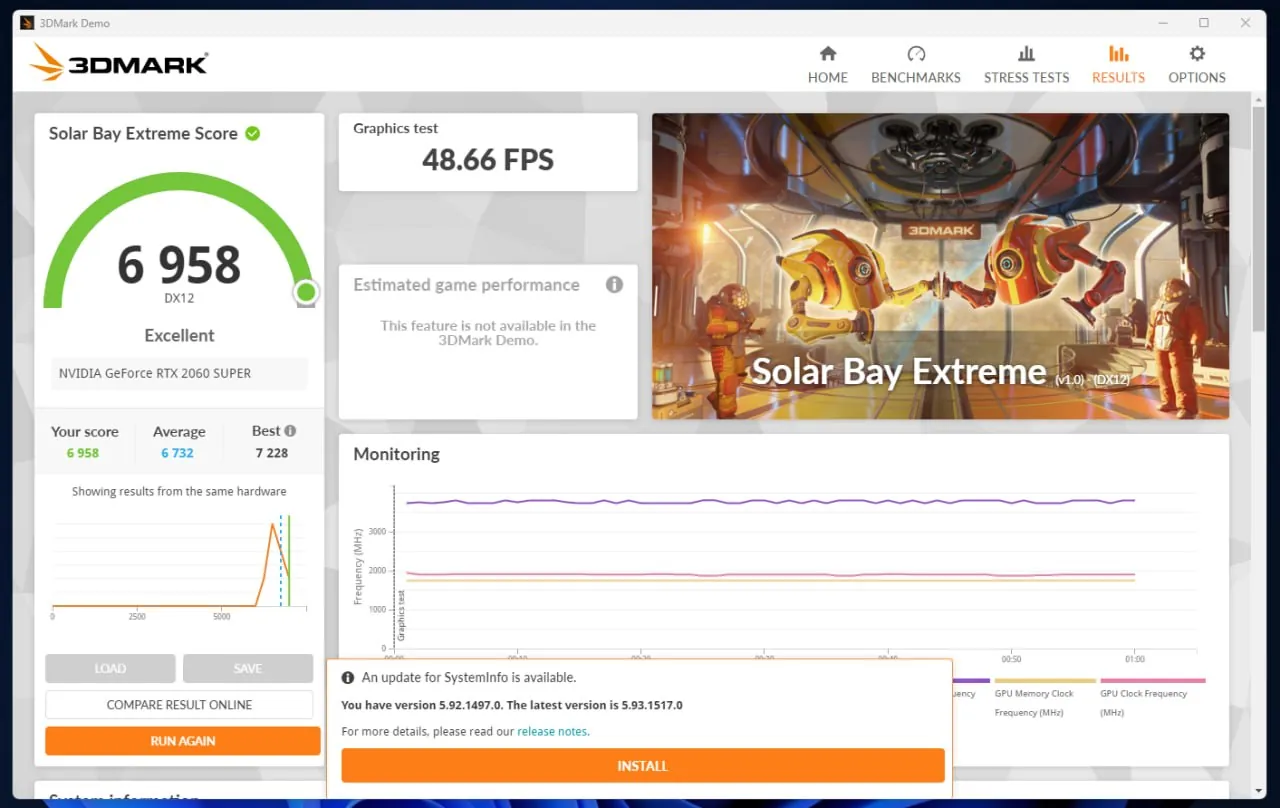Click the 48.66 FPS graphics test value
The height and width of the screenshot is (808, 1280).
[x=488, y=160]
